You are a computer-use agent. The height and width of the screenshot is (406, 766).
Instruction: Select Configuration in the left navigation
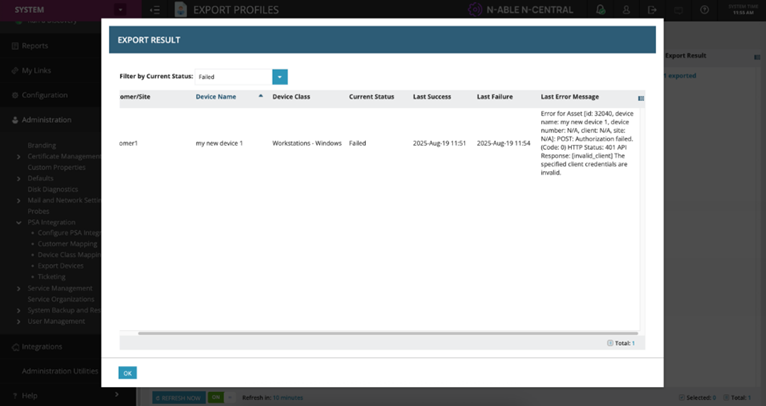tap(45, 95)
